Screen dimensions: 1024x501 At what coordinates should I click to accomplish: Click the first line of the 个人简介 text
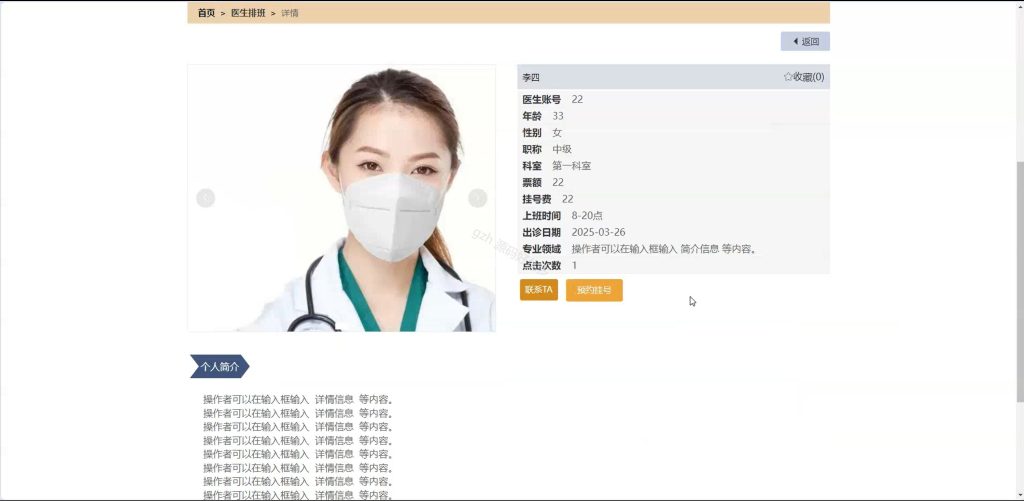298,399
